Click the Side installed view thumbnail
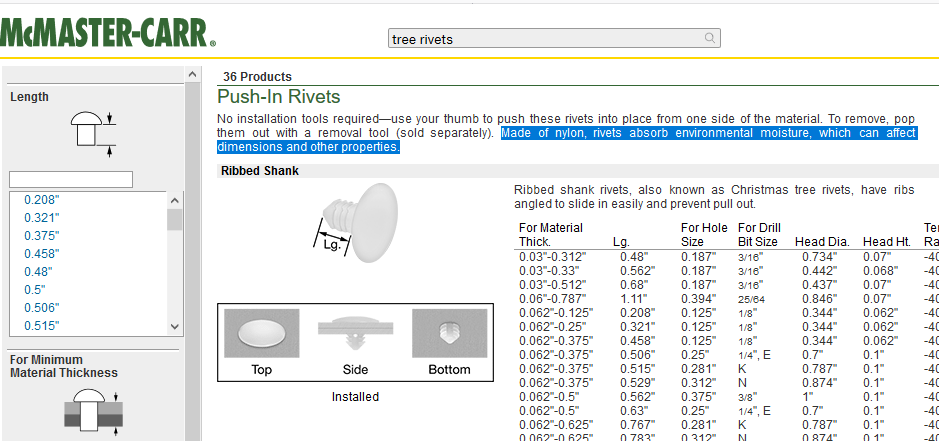 355,334
